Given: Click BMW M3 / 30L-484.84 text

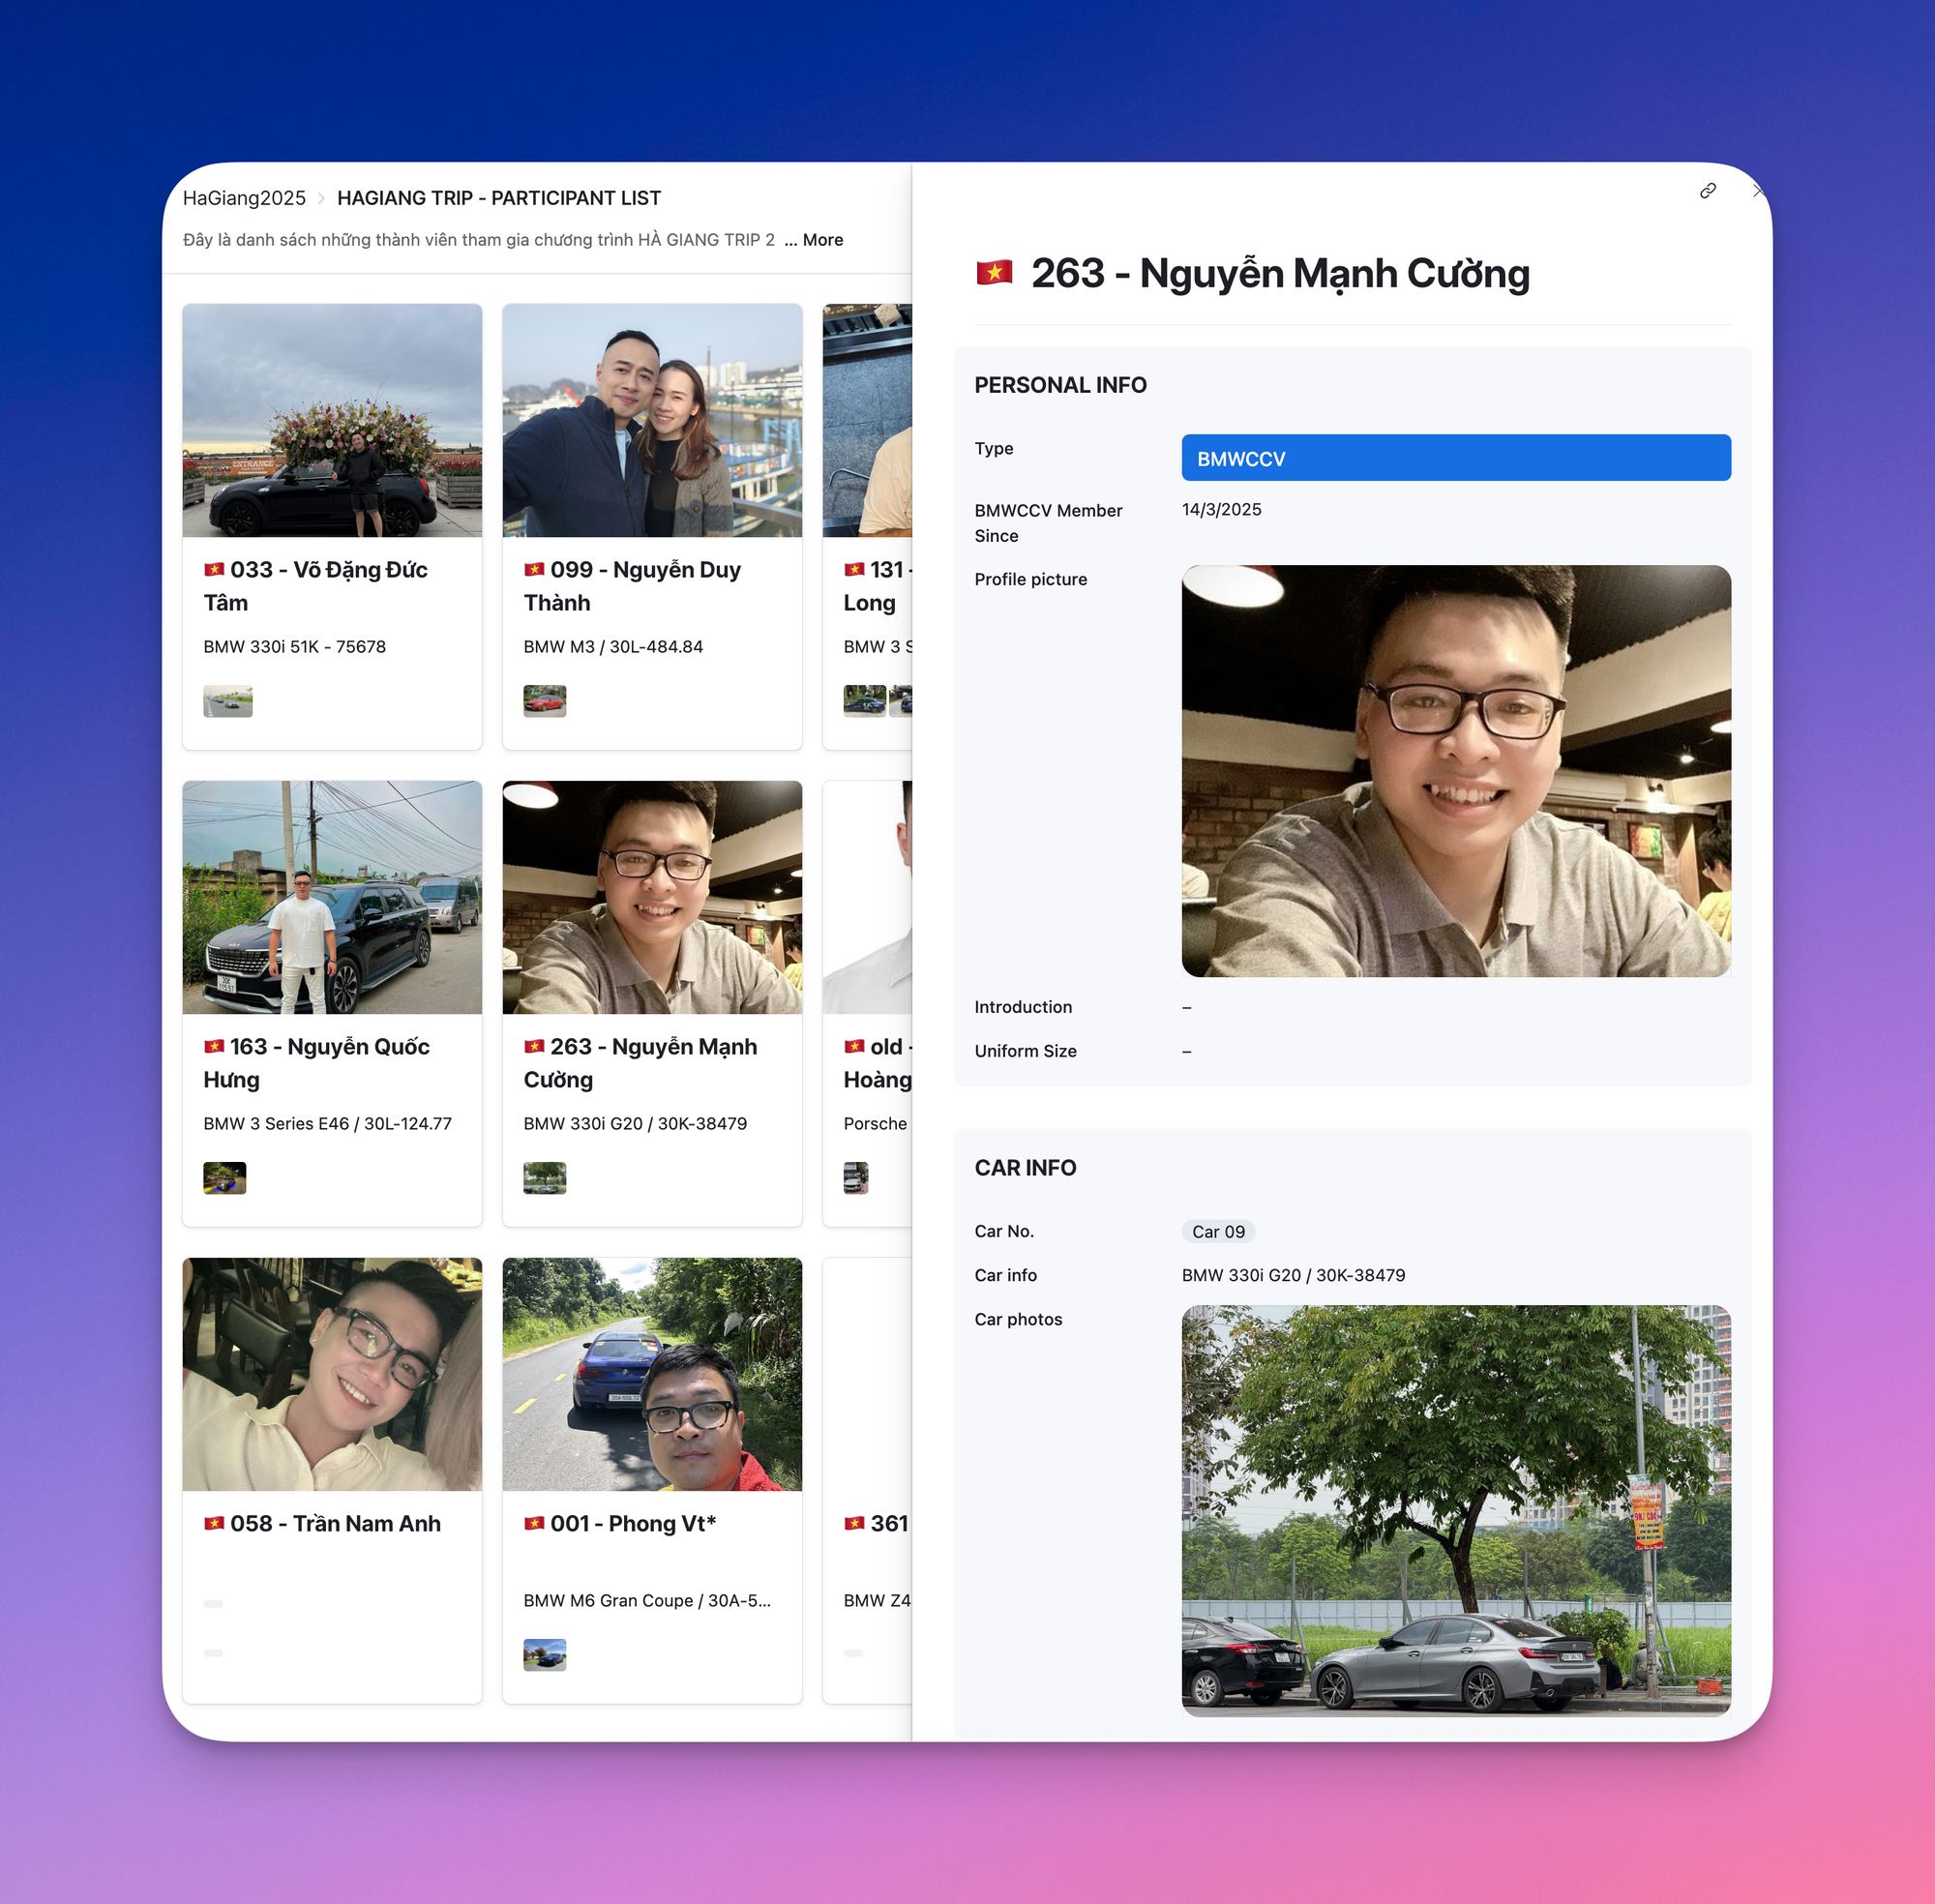Looking at the screenshot, I should pos(613,647).
